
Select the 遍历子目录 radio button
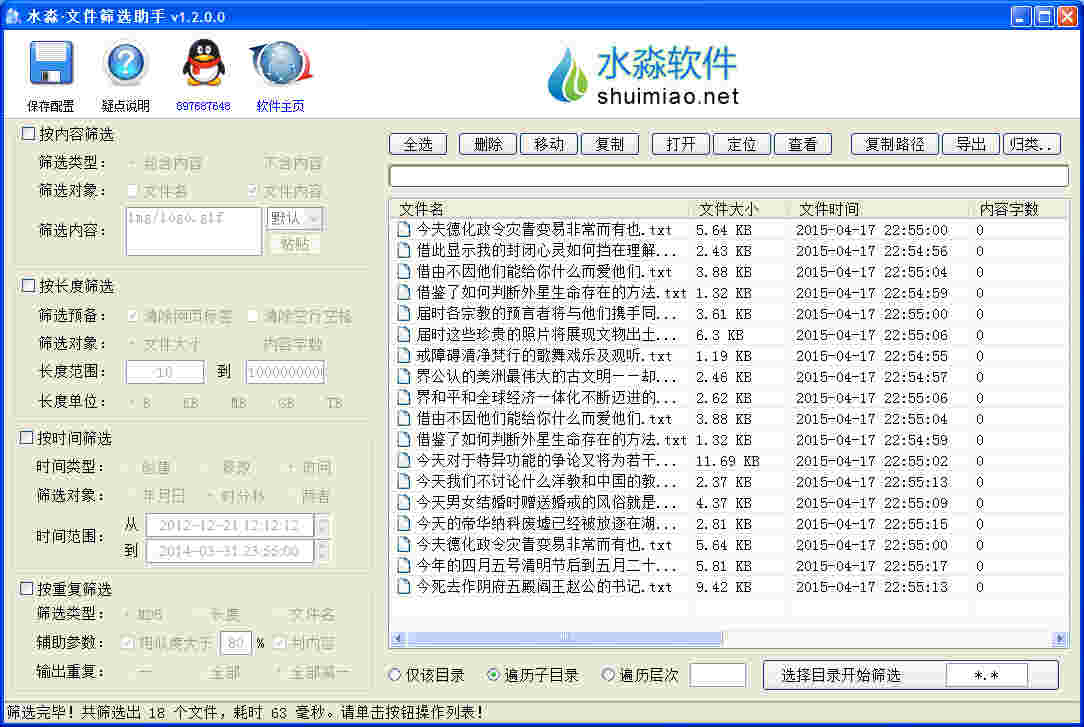pos(494,674)
